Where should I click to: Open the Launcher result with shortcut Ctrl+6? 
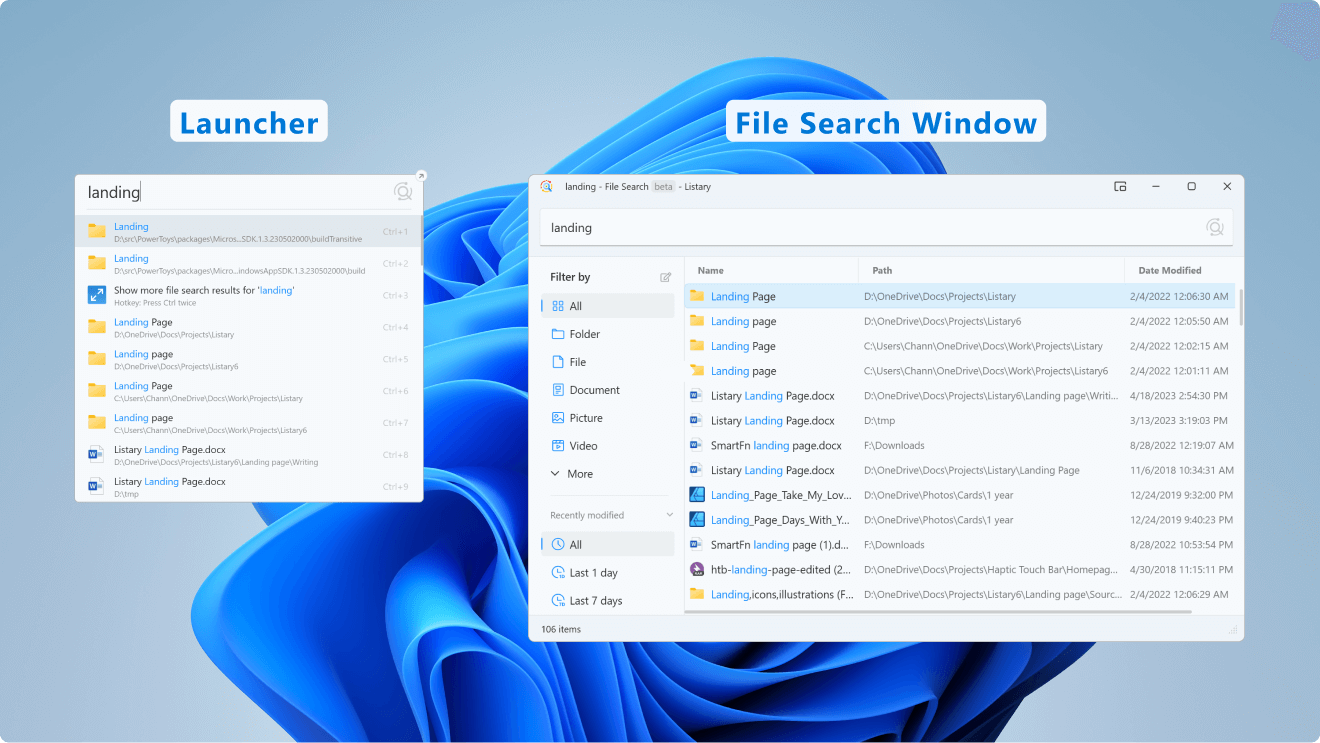click(248, 391)
